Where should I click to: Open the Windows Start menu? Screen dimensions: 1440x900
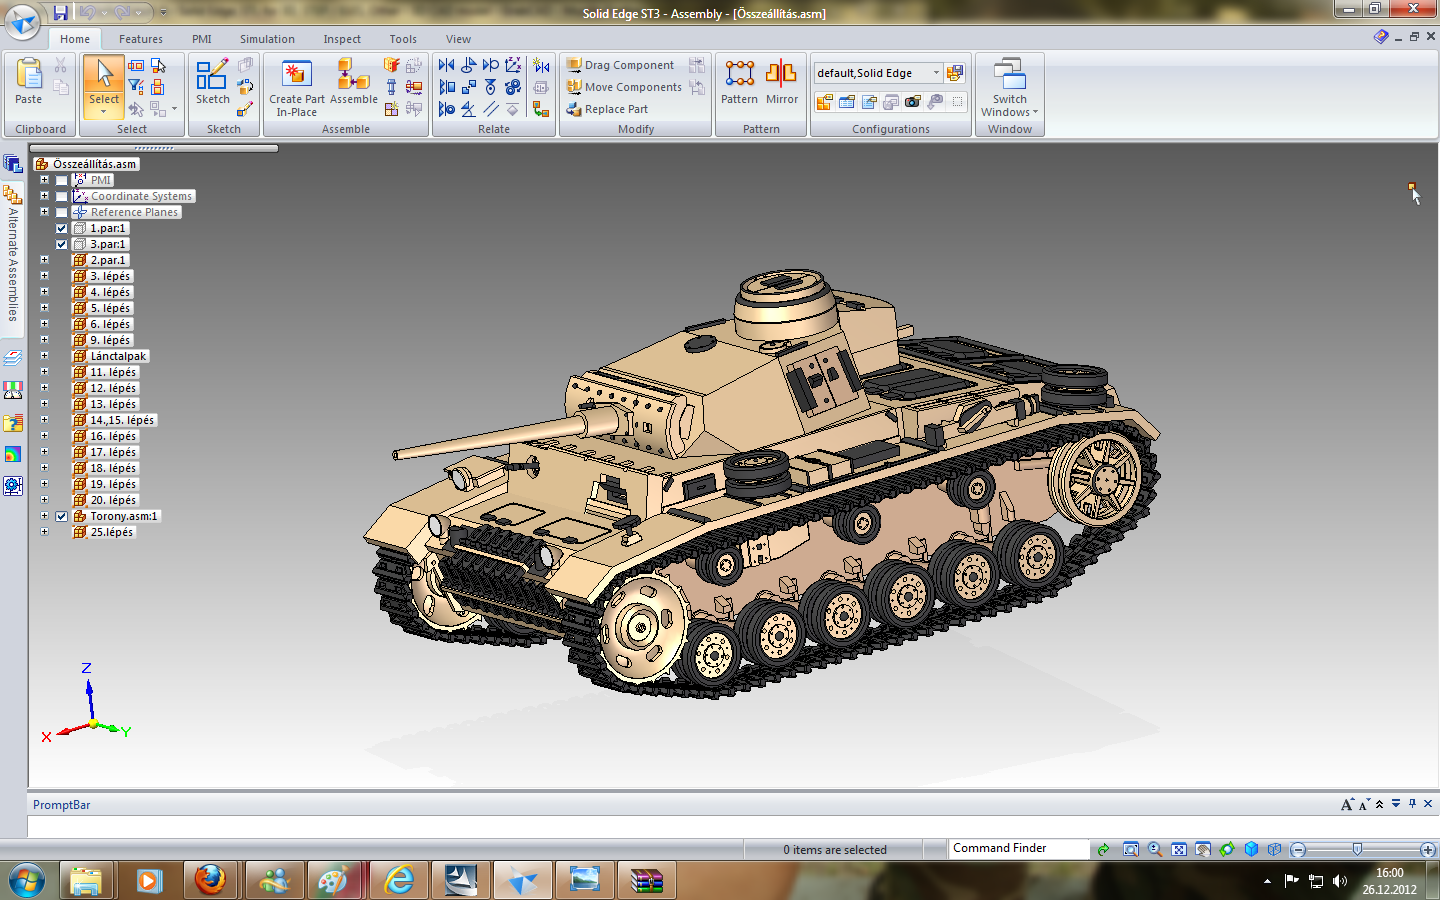tap(27, 881)
